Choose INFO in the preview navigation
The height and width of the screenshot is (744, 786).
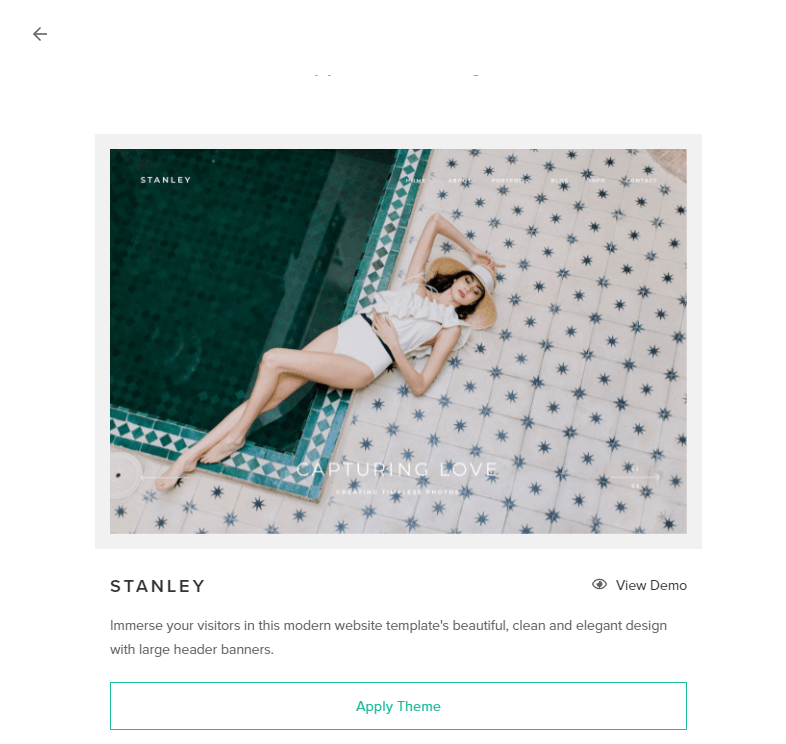pyautogui.click(x=597, y=180)
